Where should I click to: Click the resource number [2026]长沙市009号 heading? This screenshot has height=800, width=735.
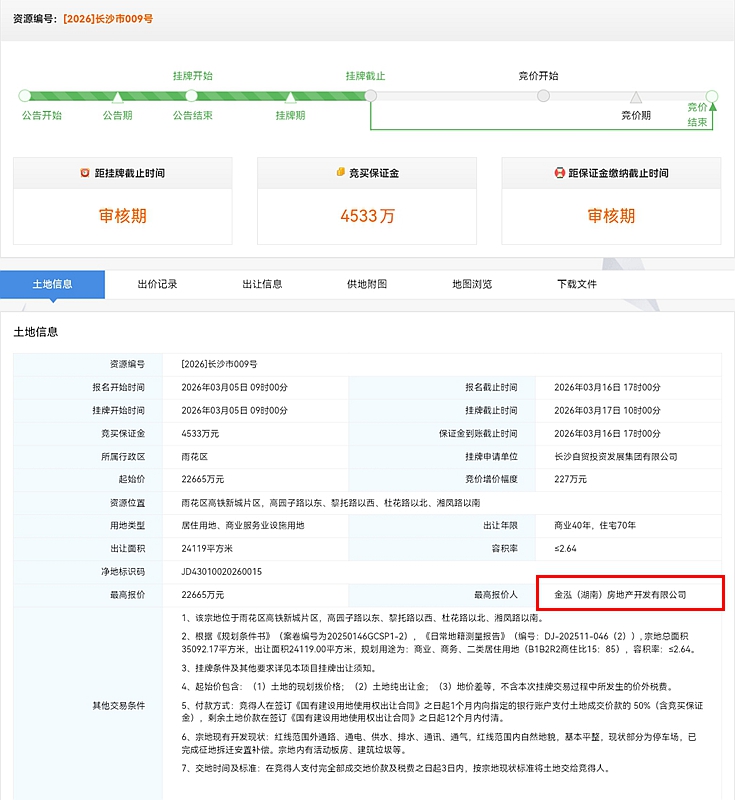pos(108,19)
